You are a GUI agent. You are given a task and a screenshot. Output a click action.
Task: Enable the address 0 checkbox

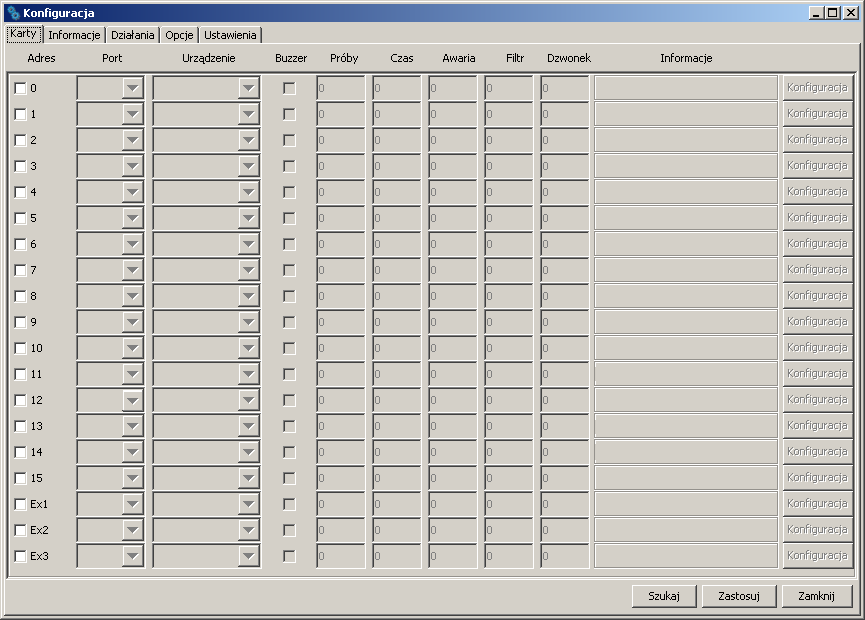pyautogui.click(x=20, y=88)
